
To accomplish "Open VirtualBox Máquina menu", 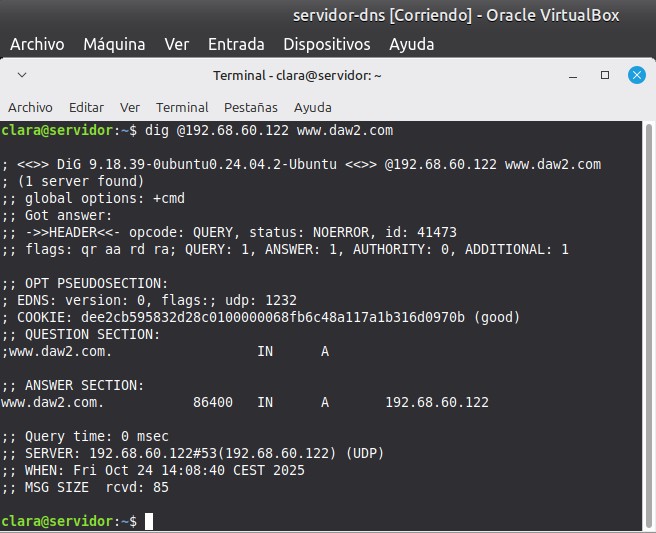I will [114, 44].
